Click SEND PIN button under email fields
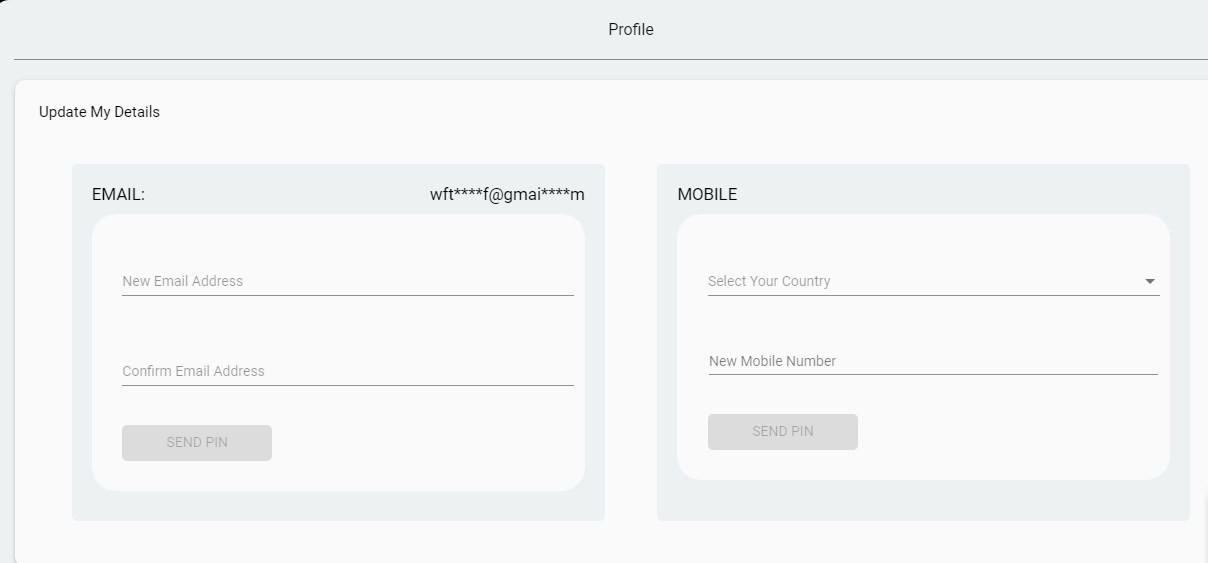Image resolution: width=1208 pixels, height=563 pixels. coord(197,443)
